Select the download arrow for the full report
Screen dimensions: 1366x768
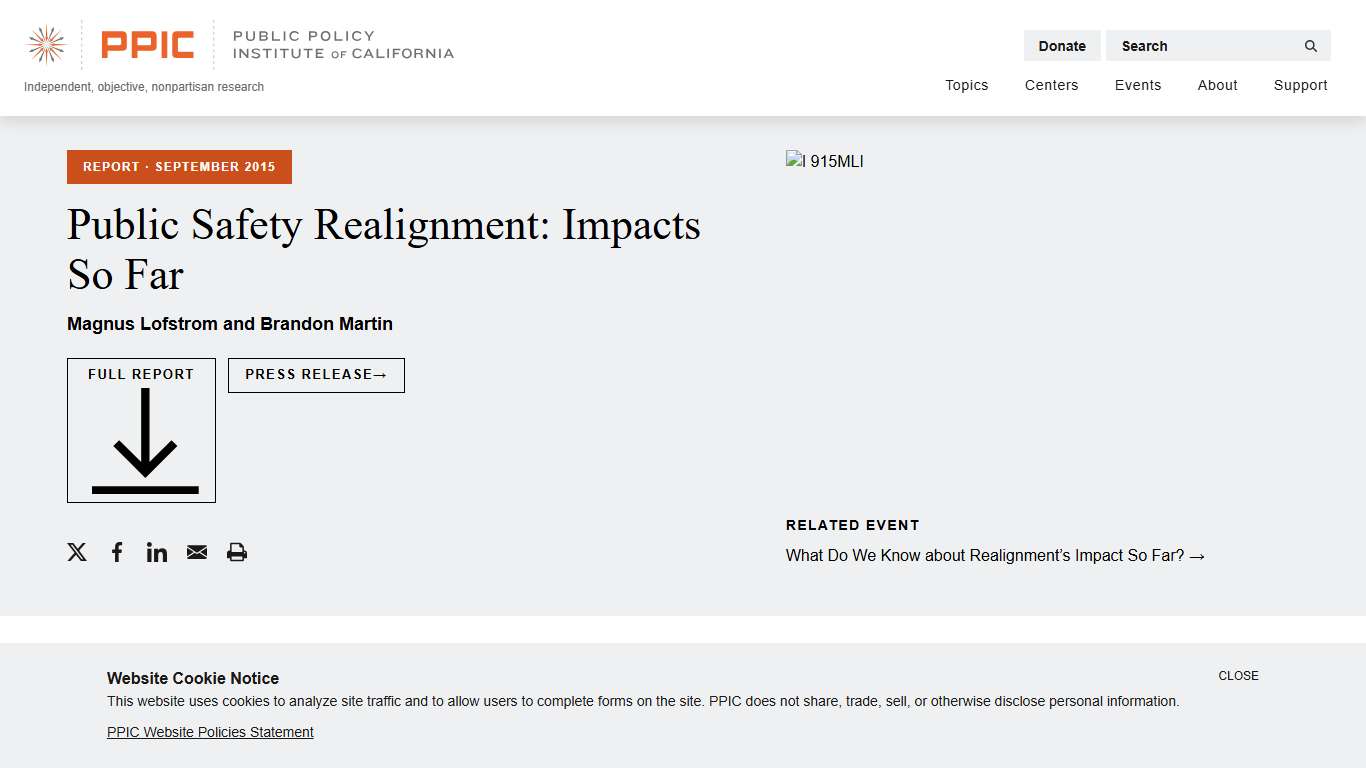pos(141,440)
